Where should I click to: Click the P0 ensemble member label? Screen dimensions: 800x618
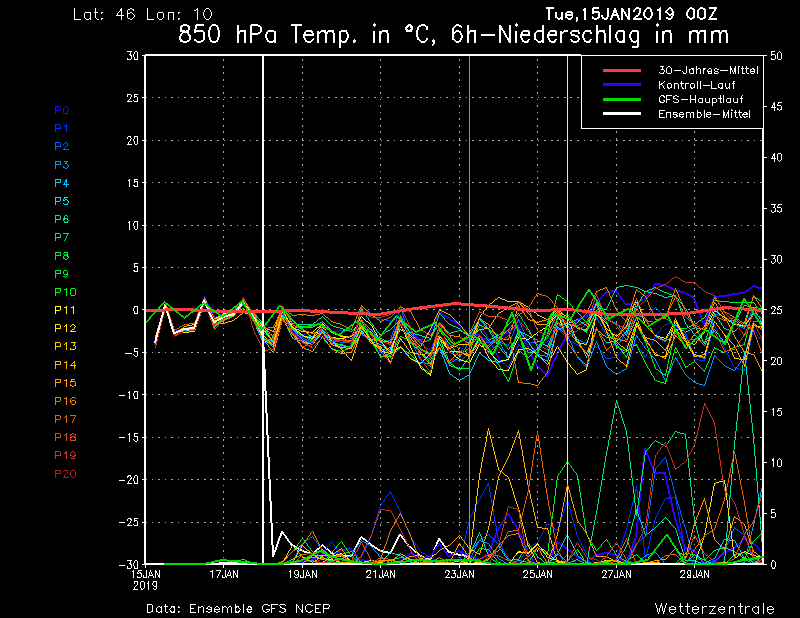[62, 110]
